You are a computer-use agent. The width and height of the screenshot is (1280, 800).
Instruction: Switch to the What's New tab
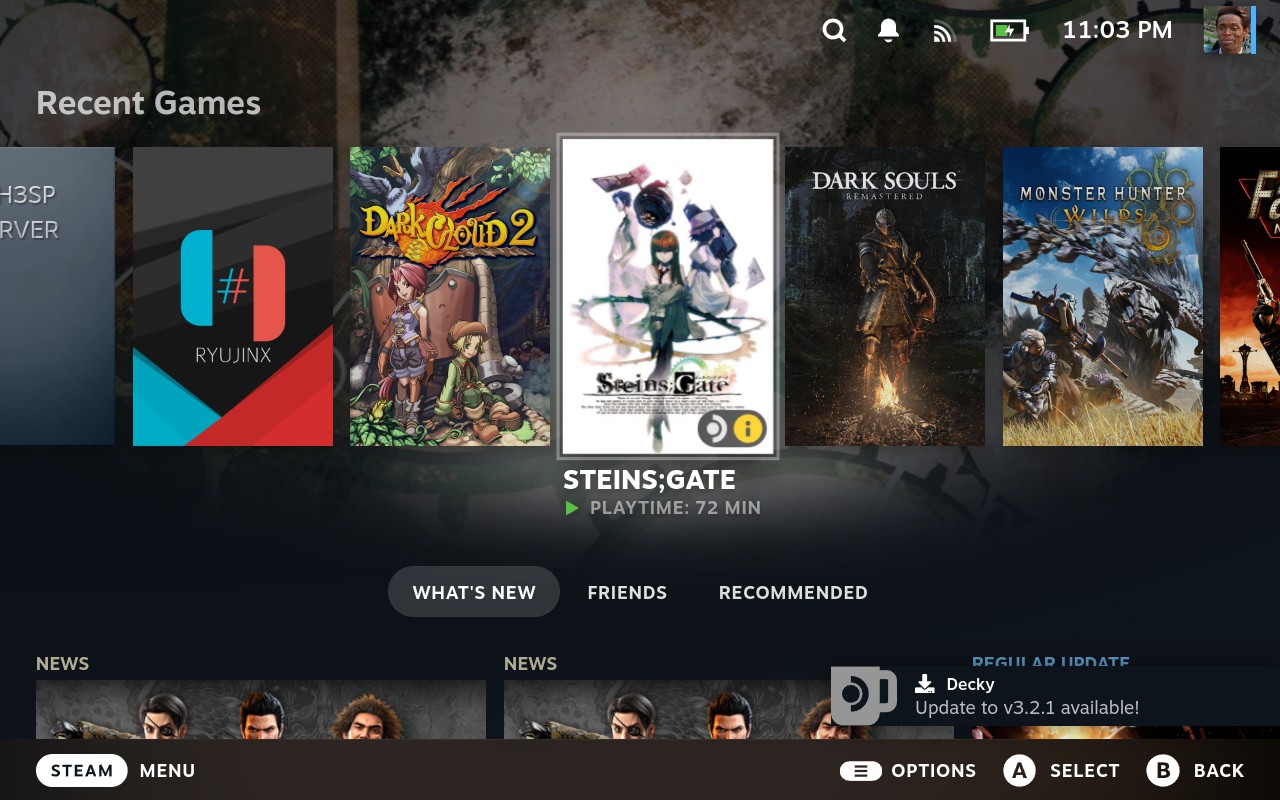[474, 592]
